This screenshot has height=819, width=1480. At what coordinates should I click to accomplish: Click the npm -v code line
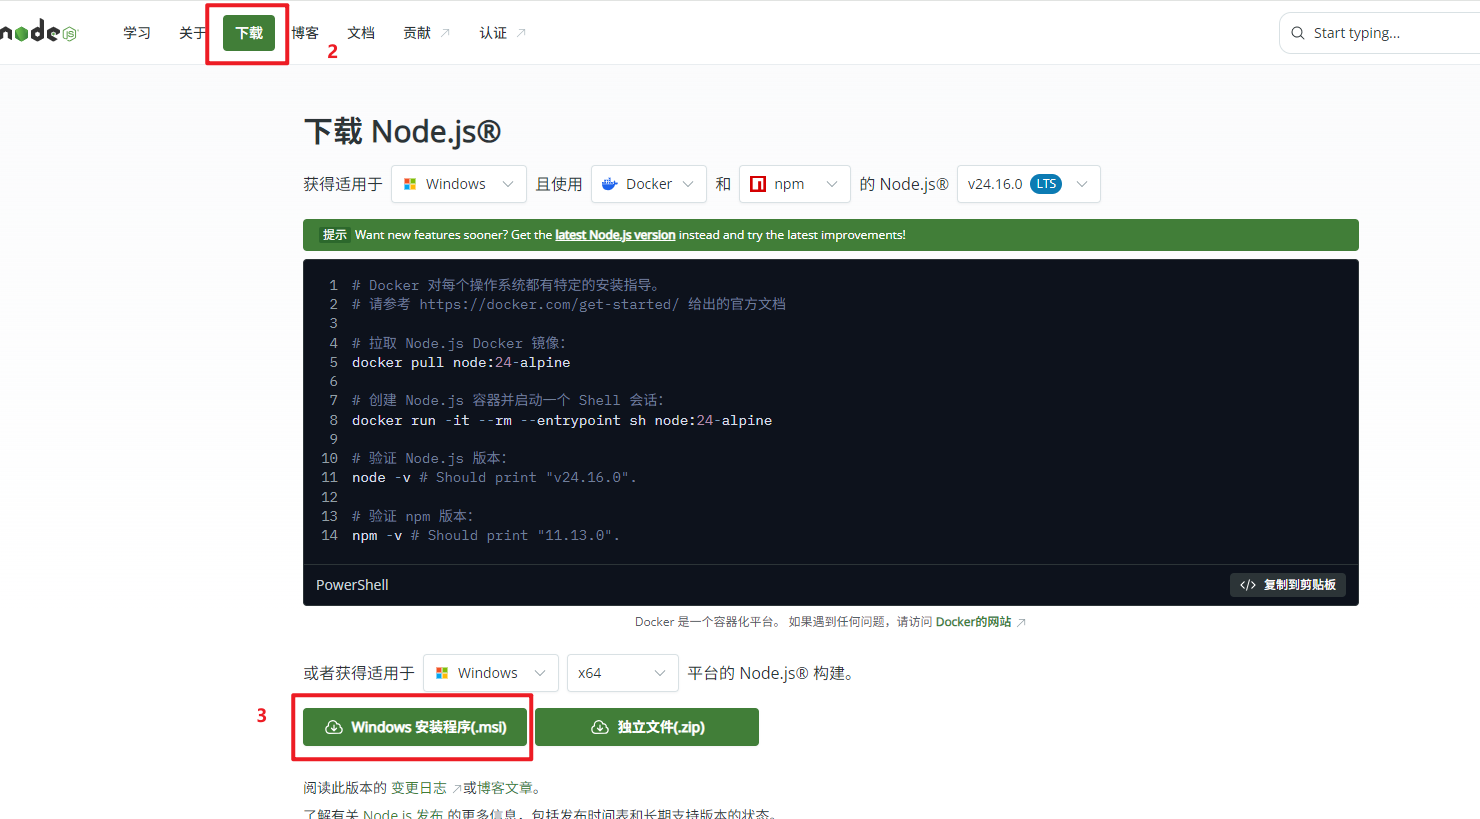click(x=486, y=536)
